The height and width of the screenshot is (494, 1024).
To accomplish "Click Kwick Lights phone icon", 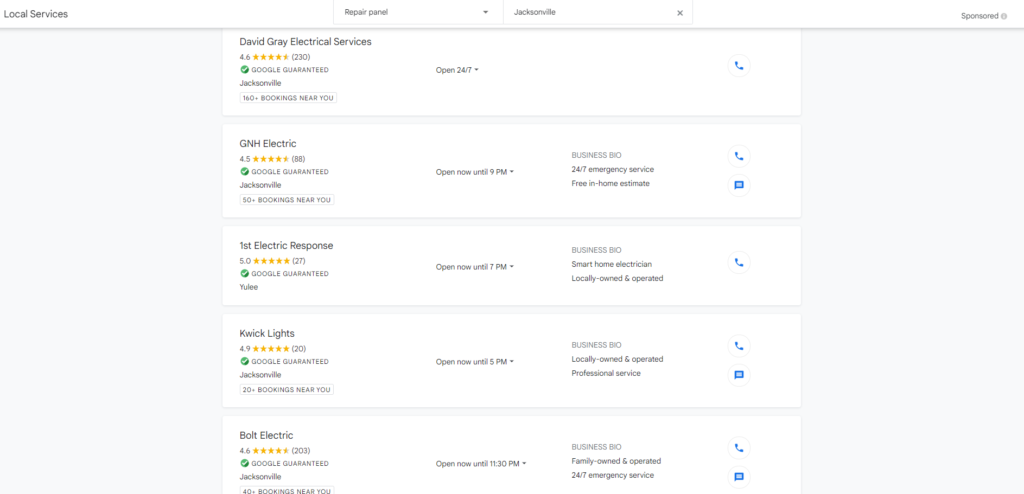I will pos(739,346).
